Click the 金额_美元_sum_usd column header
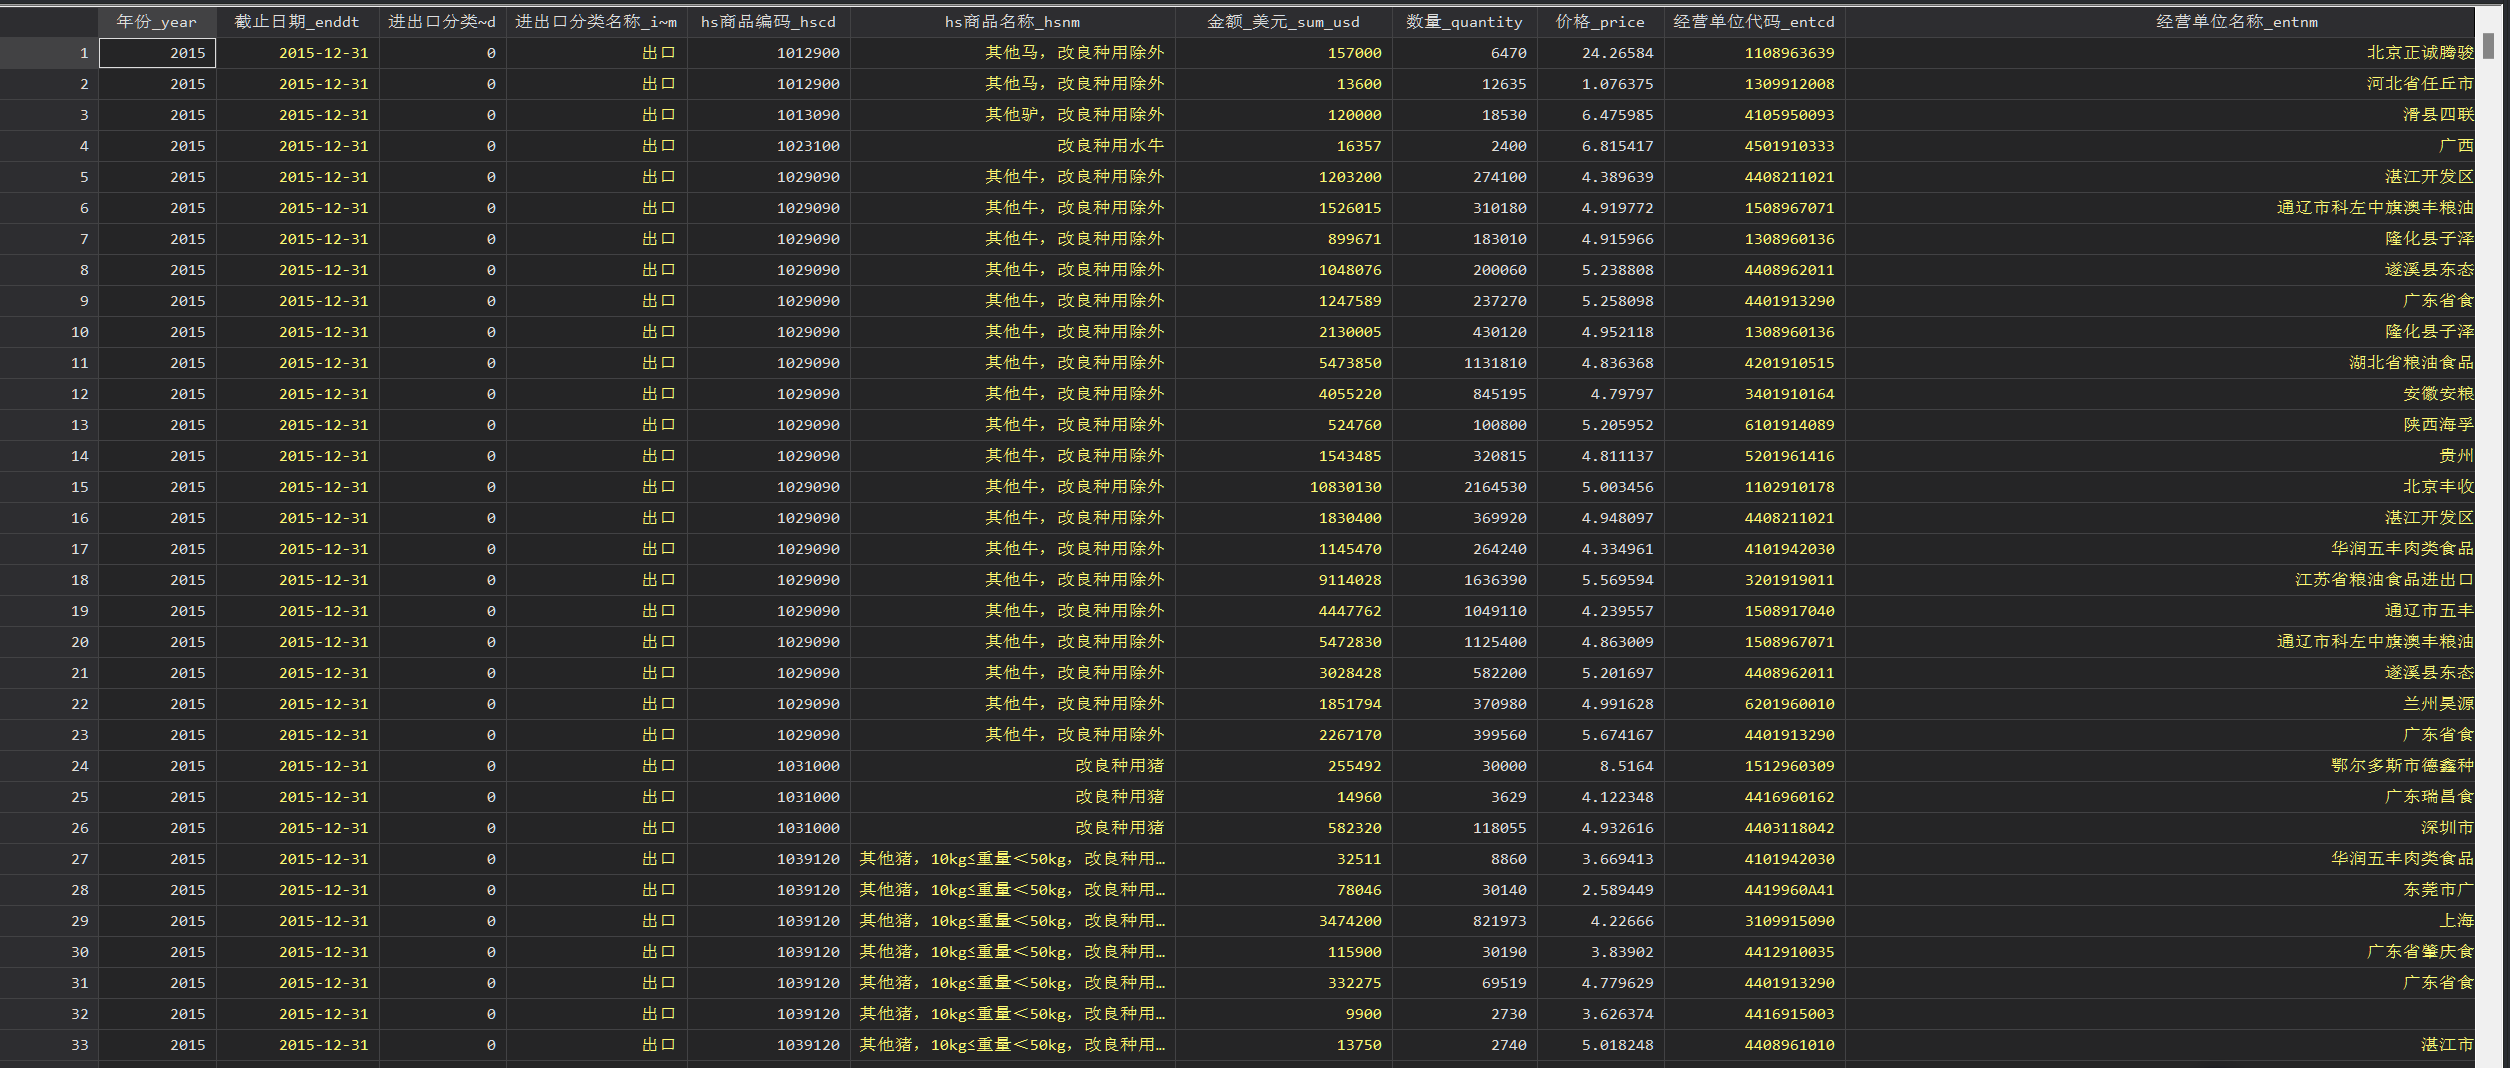This screenshot has height=1068, width=2510. (1283, 22)
